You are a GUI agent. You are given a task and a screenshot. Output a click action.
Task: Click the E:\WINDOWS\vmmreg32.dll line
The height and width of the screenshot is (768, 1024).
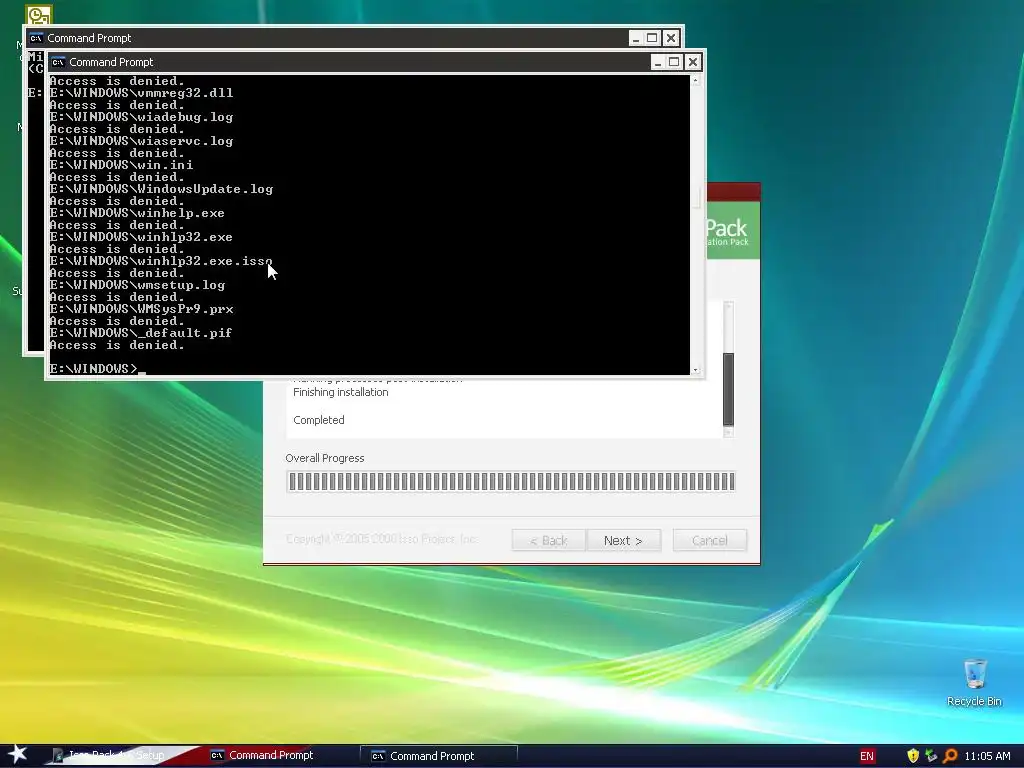tap(142, 93)
